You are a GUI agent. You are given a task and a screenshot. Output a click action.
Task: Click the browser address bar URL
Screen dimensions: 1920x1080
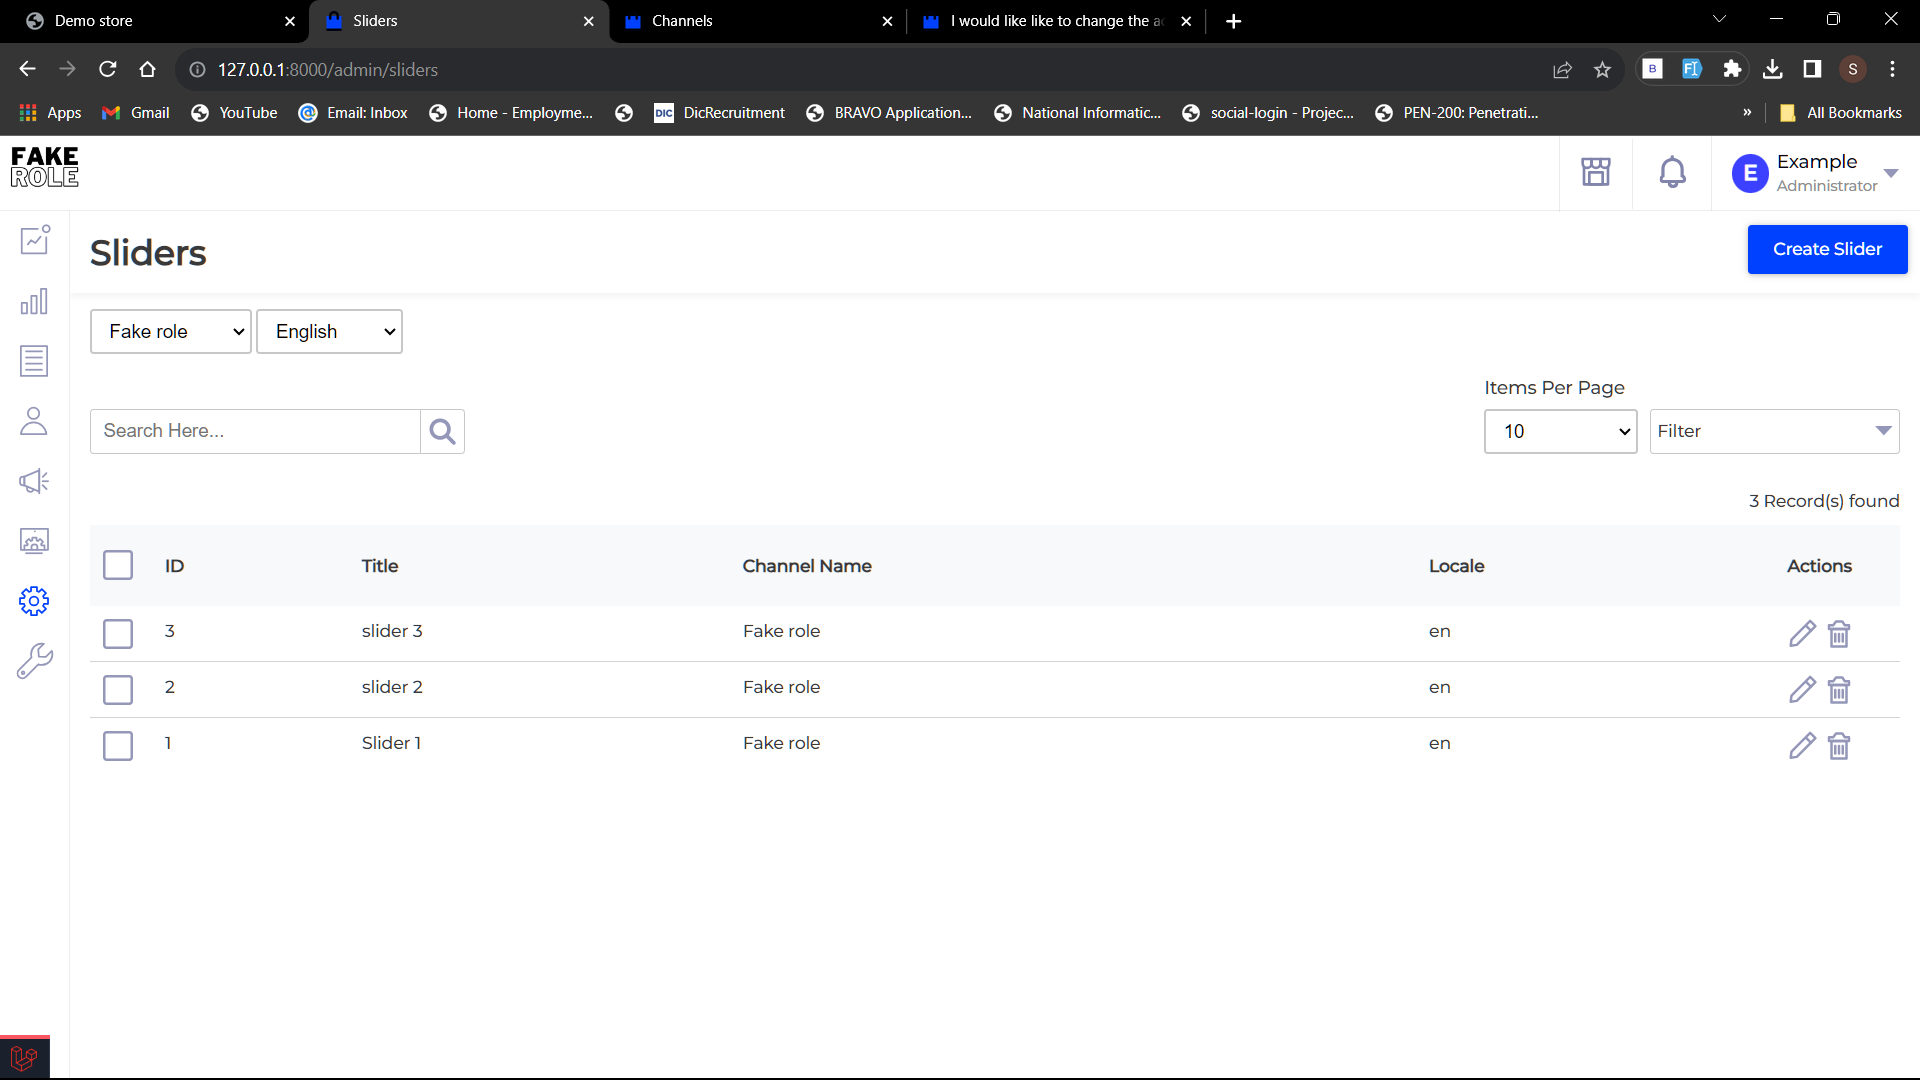coord(328,69)
